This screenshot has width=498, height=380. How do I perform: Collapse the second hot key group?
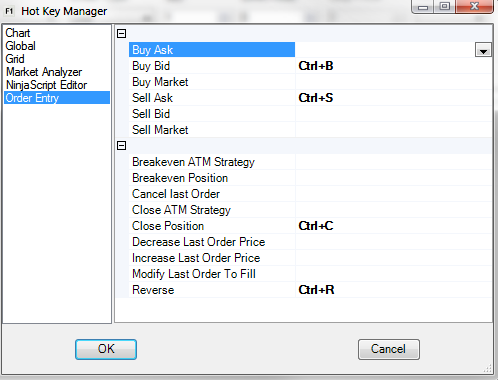[122, 145]
